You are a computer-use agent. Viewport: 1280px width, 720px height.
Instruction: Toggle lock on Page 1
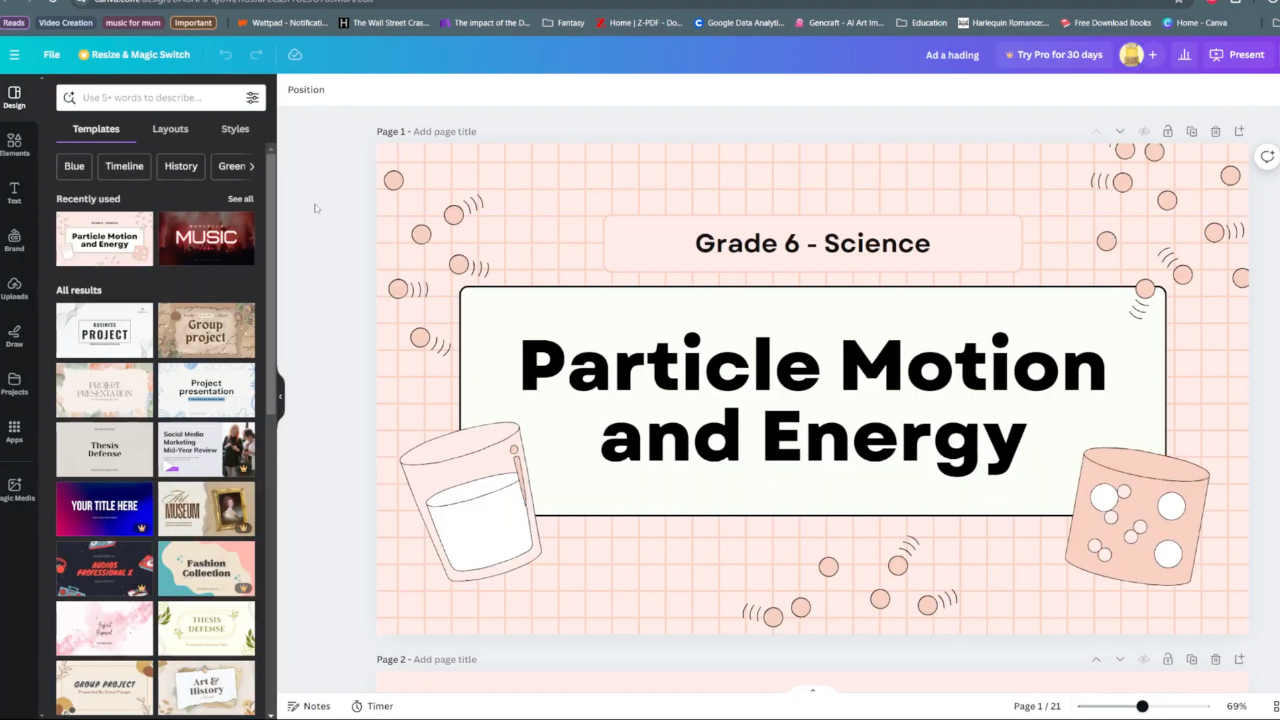pos(1168,131)
